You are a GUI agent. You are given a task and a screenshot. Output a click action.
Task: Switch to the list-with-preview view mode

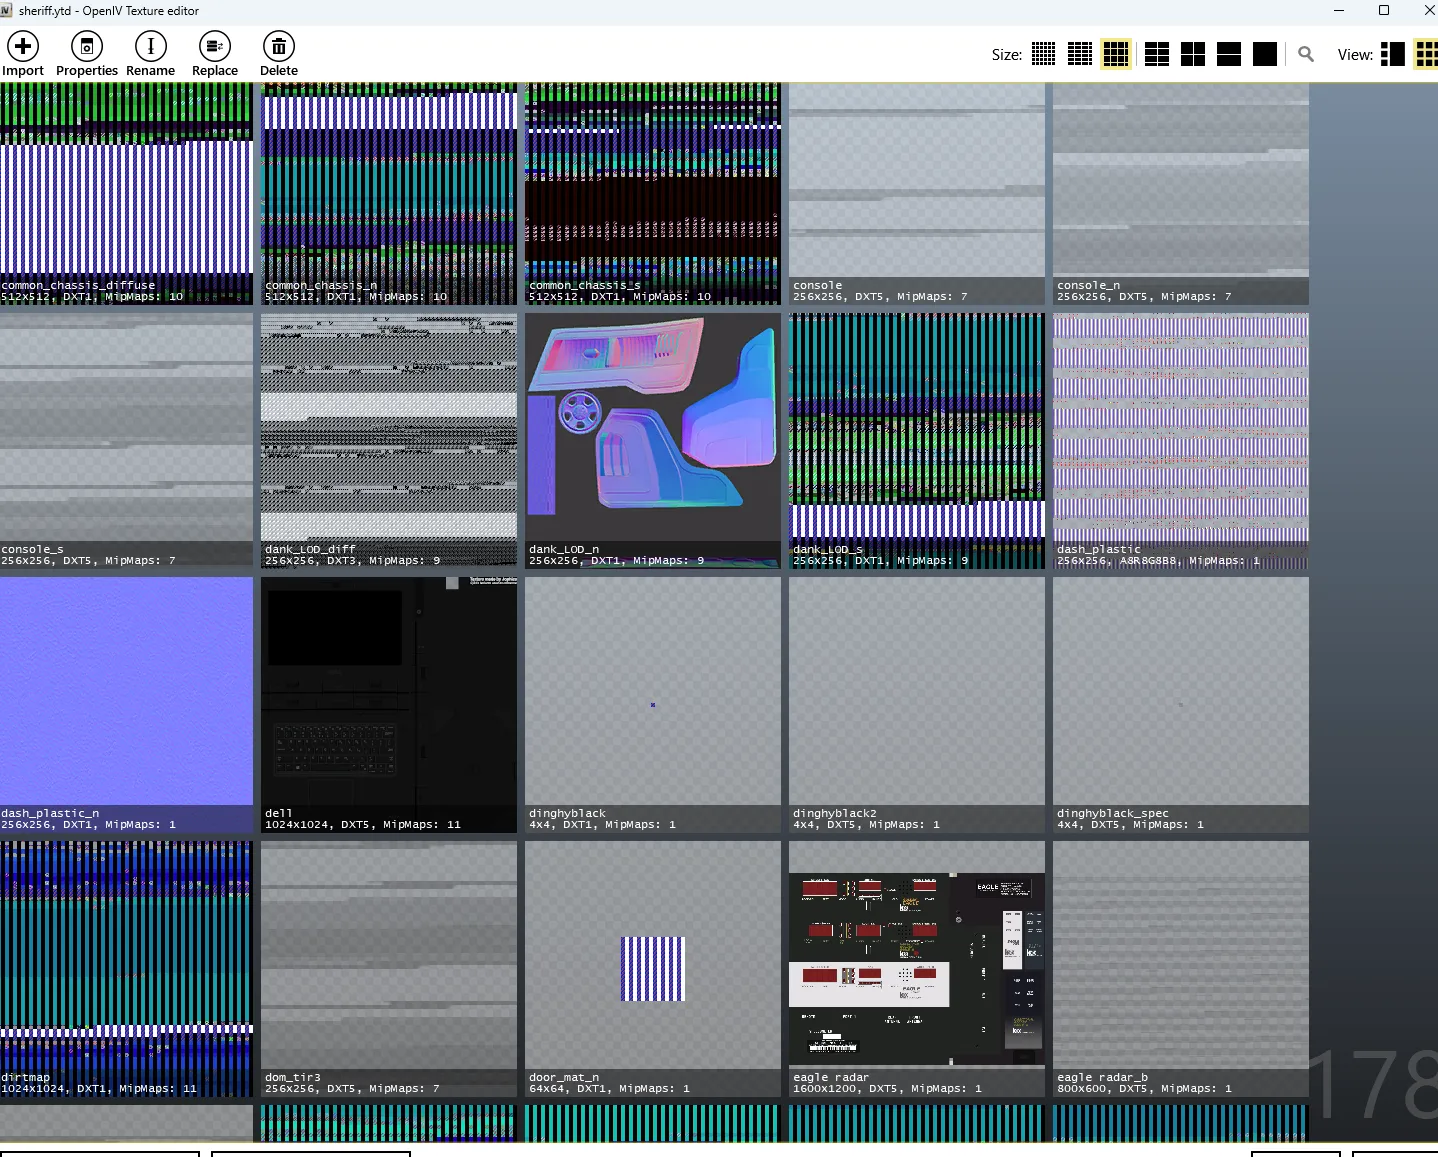(x=1392, y=54)
